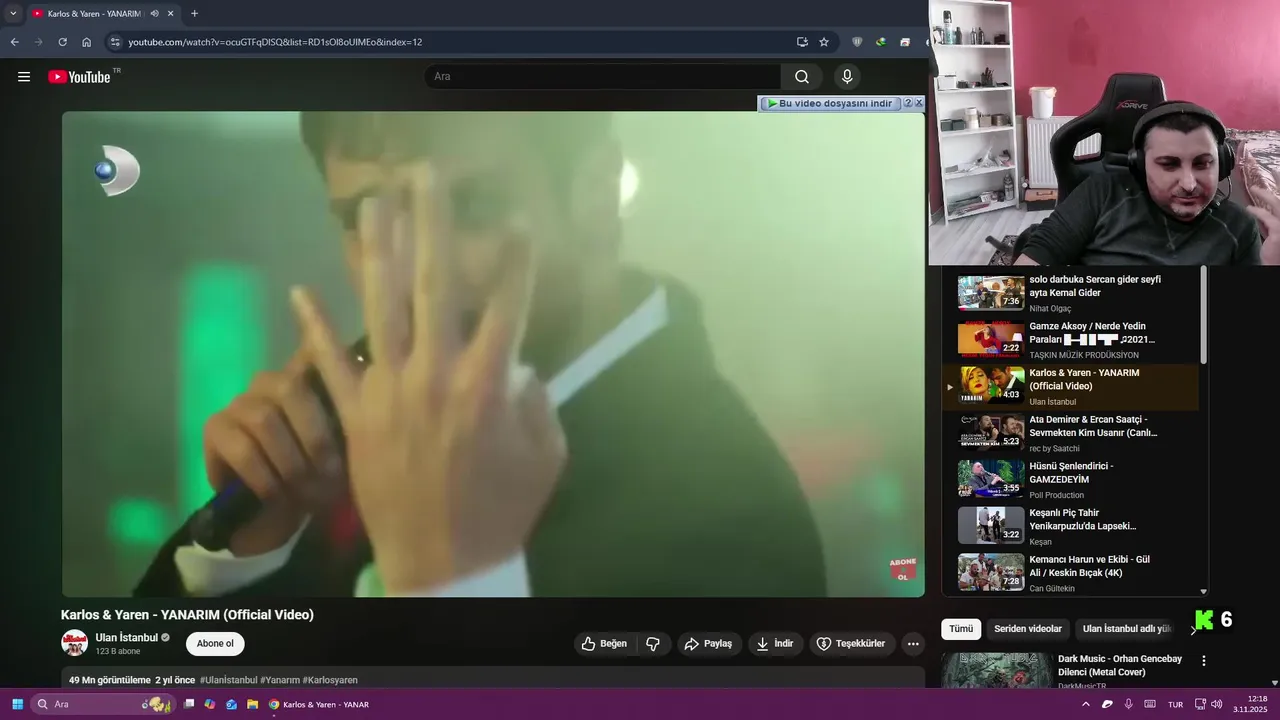The height and width of the screenshot is (720, 1280).
Task: Open the browser home page
Action: pyautogui.click(x=87, y=42)
